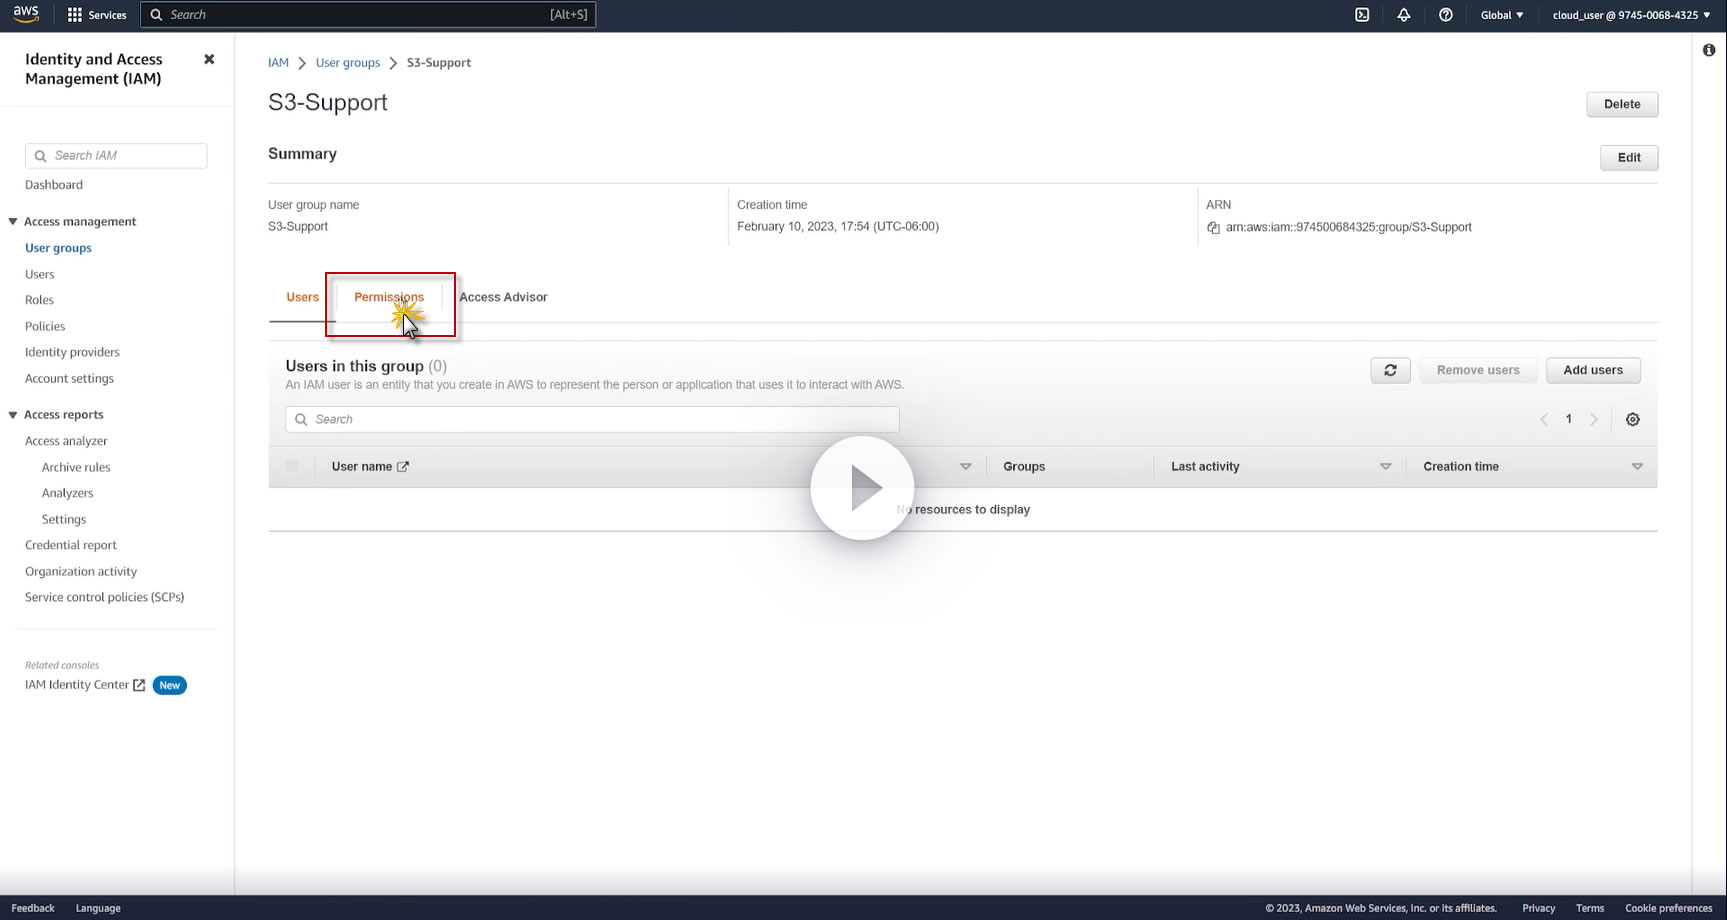Screen dimensions: 1727x920
Task: Open the info panel icon
Action: 1709,50
